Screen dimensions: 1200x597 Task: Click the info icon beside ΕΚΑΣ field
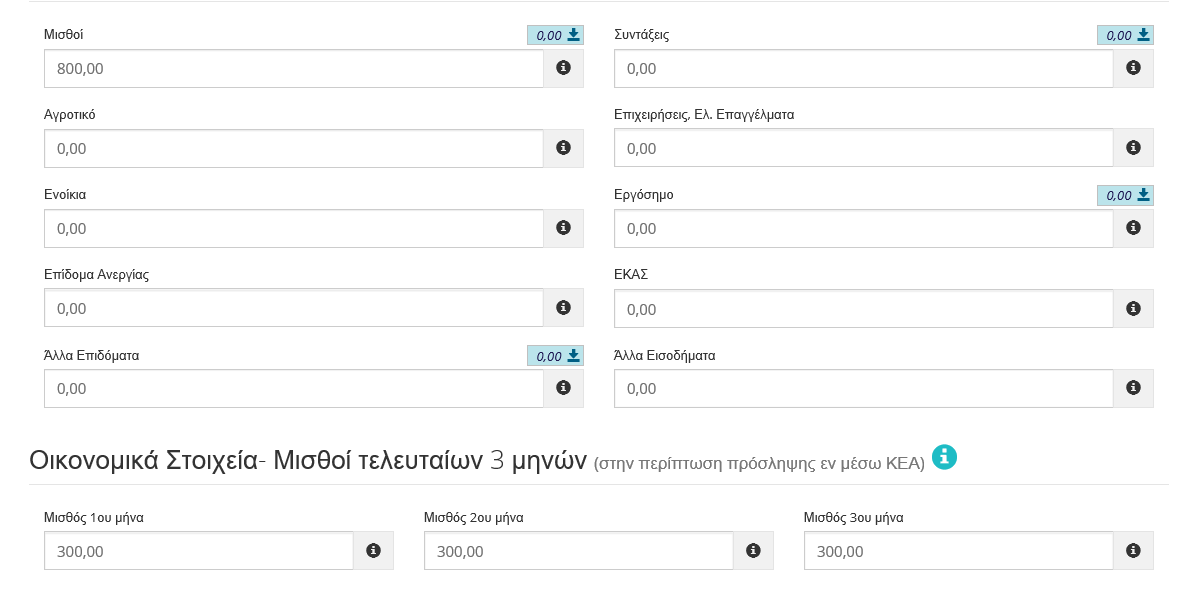click(1133, 309)
